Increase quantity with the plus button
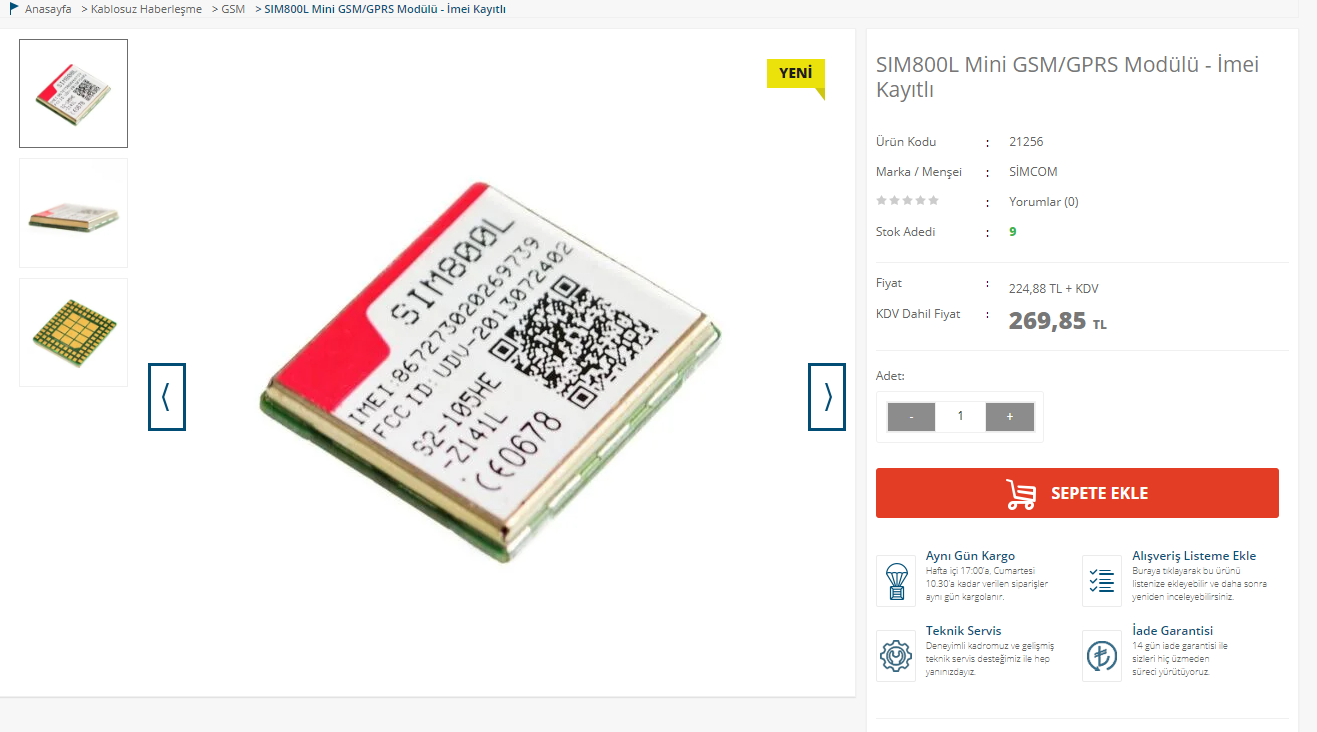 click(1010, 416)
